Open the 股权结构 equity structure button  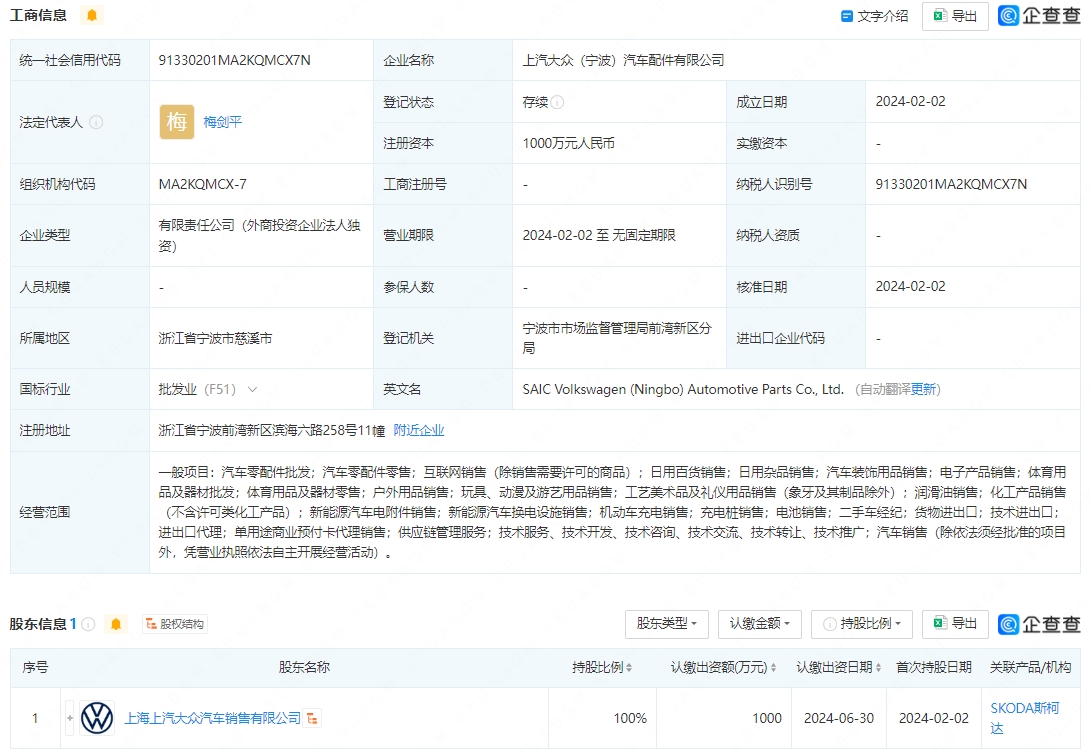coord(174,624)
